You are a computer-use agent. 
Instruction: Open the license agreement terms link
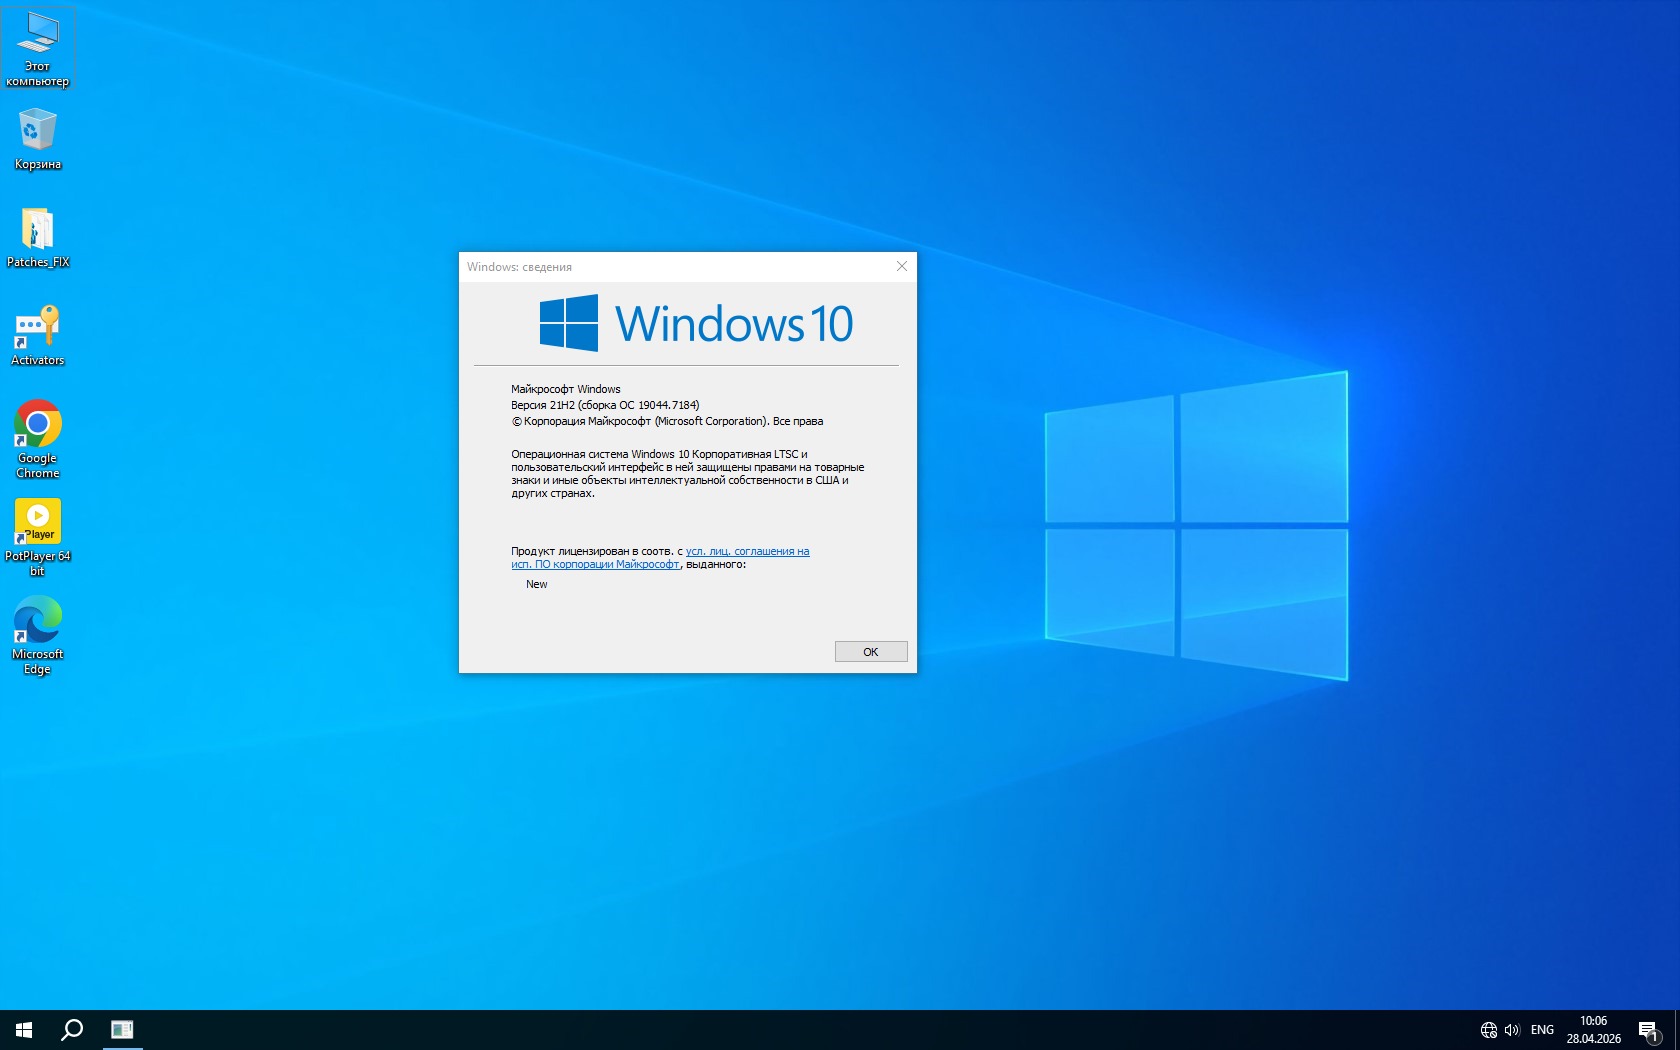point(747,551)
